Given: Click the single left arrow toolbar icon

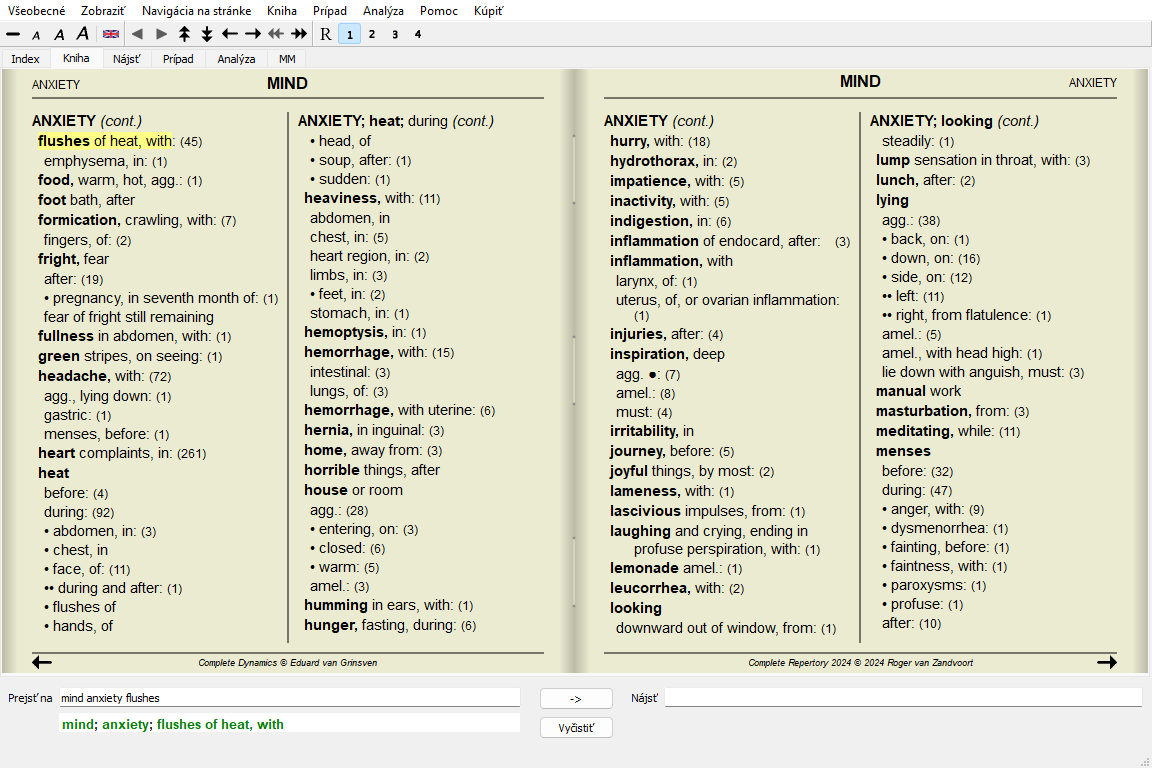Looking at the screenshot, I should coord(230,34).
